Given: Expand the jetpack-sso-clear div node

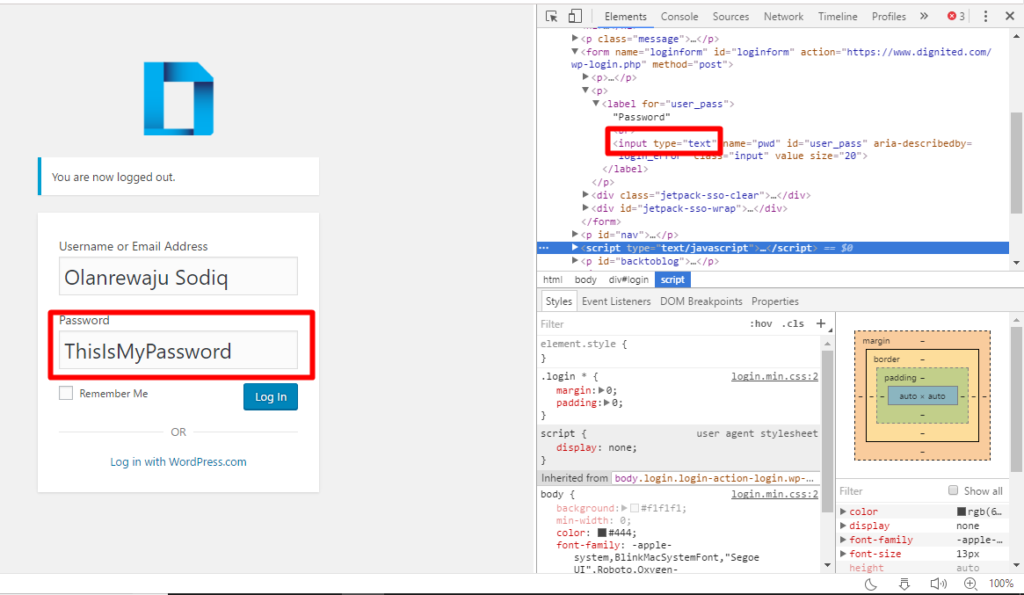Looking at the screenshot, I should pyautogui.click(x=585, y=195).
